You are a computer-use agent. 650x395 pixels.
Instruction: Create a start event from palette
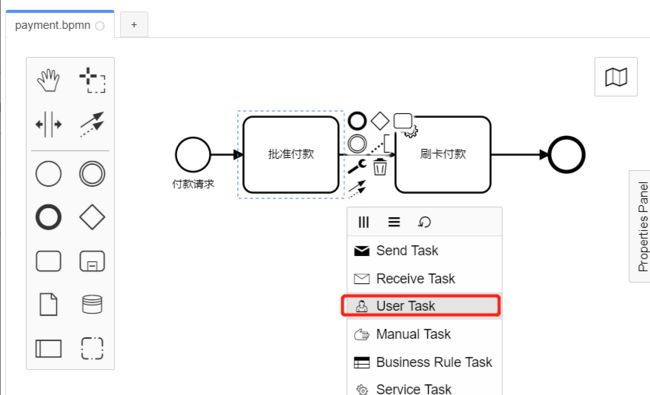click(x=49, y=174)
